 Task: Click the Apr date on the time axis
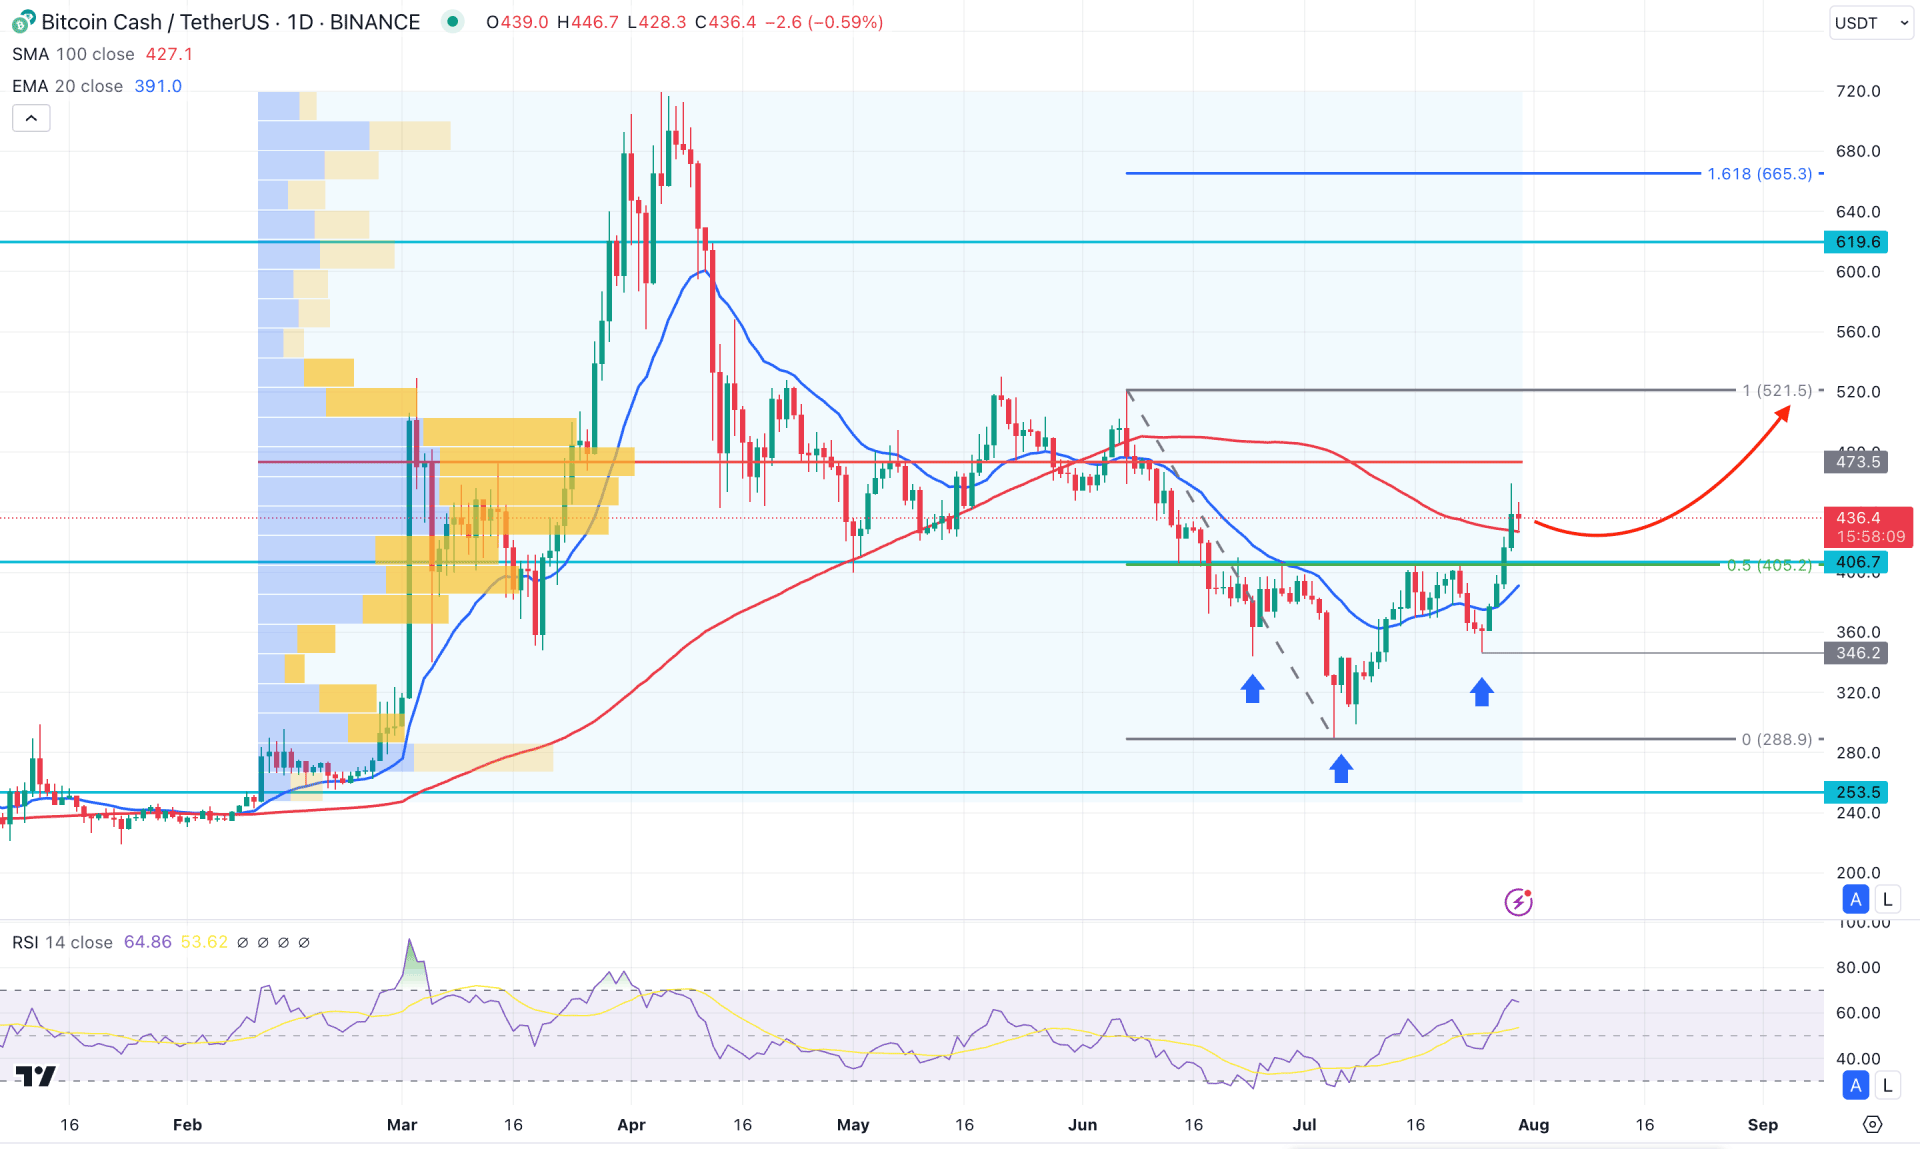coord(631,1124)
